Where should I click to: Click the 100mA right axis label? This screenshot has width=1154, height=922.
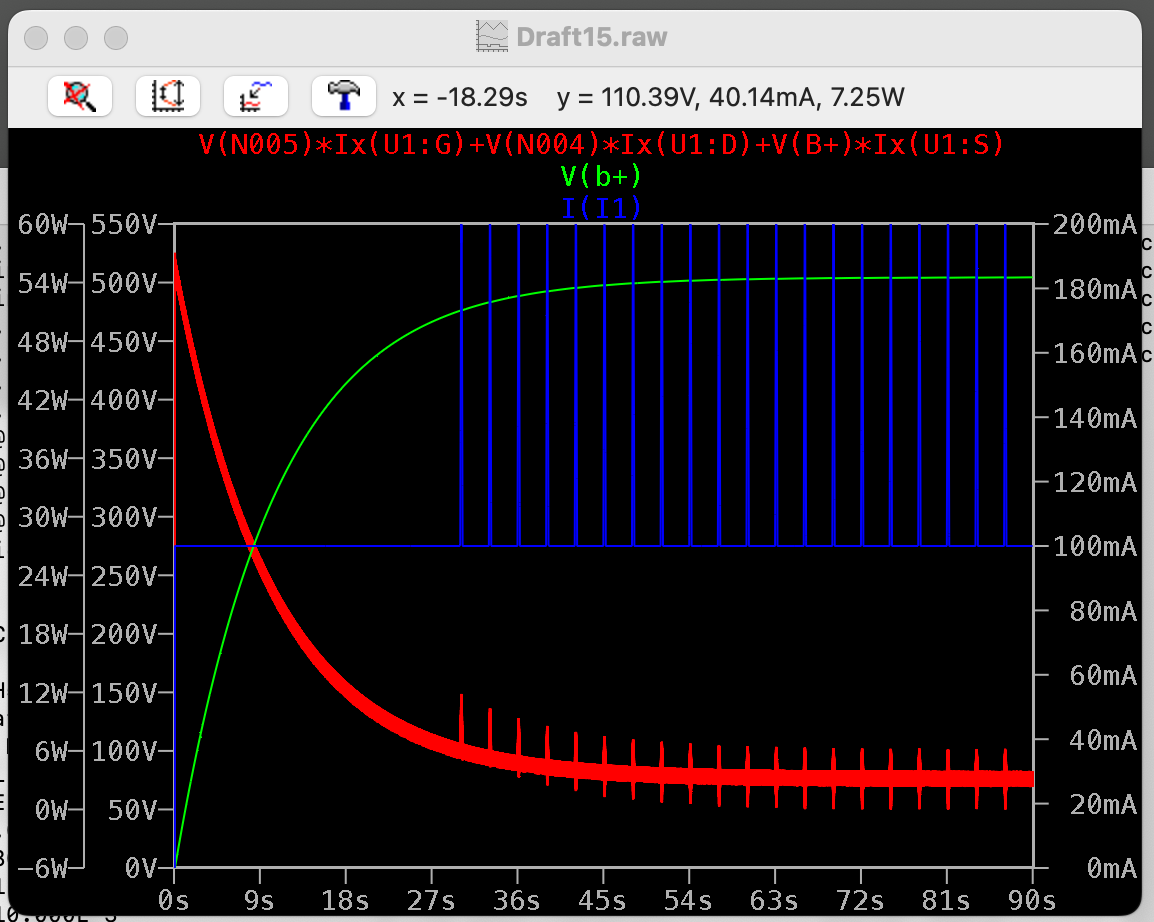point(1095,547)
